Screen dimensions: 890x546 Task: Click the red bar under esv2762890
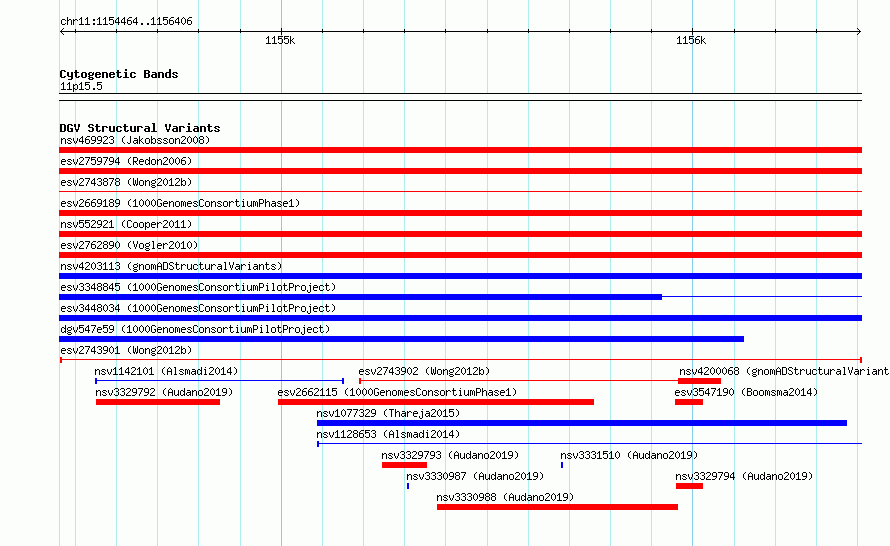tap(460, 255)
